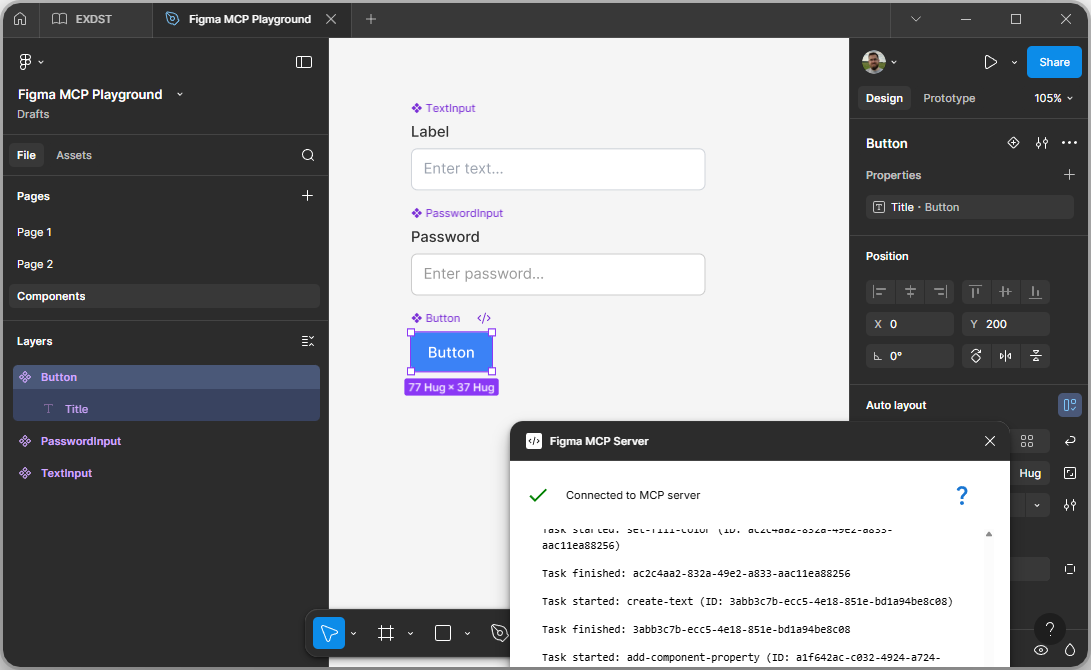Click the blue question mark in MCP Server dialog
The height and width of the screenshot is (670, 1091).
tap(962, 495)
